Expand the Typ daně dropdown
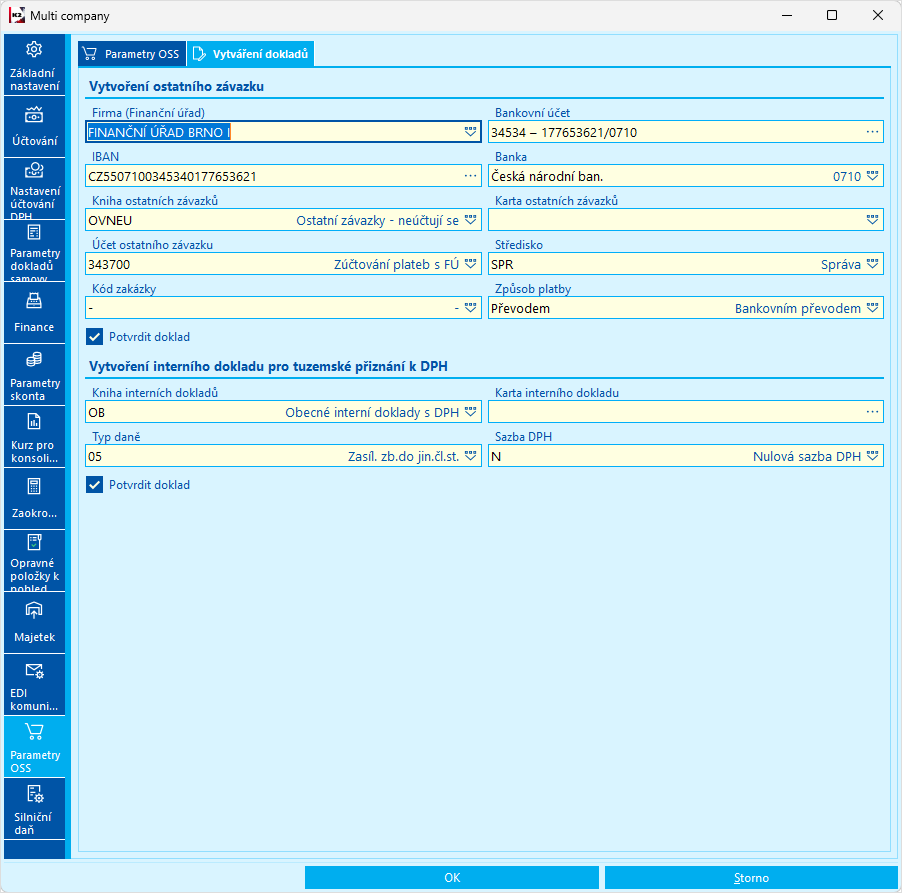The image size is (902, 893). click(x=471, y=456)
